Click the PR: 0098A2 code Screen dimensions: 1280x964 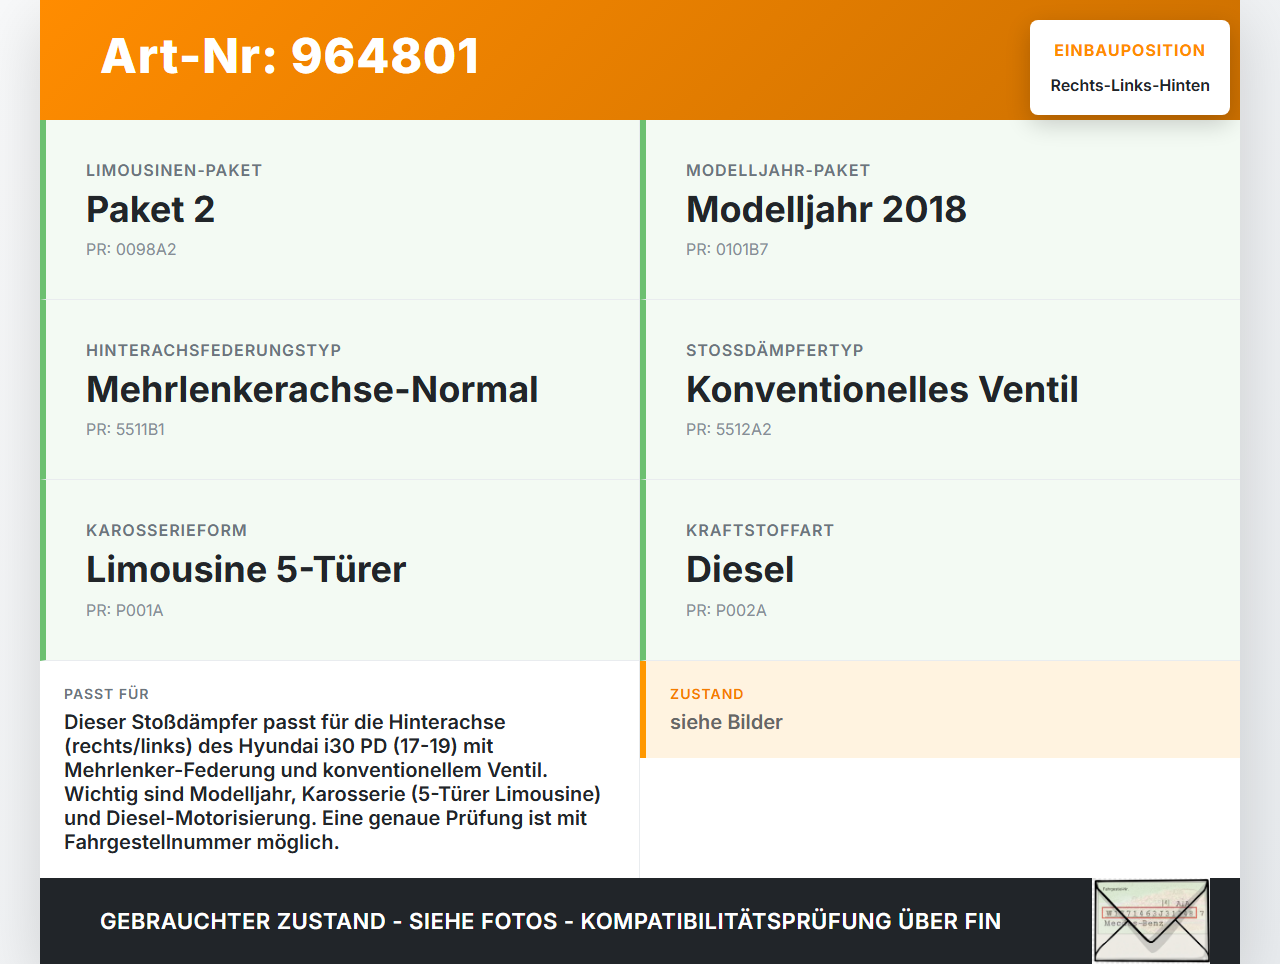click(131, 249)
